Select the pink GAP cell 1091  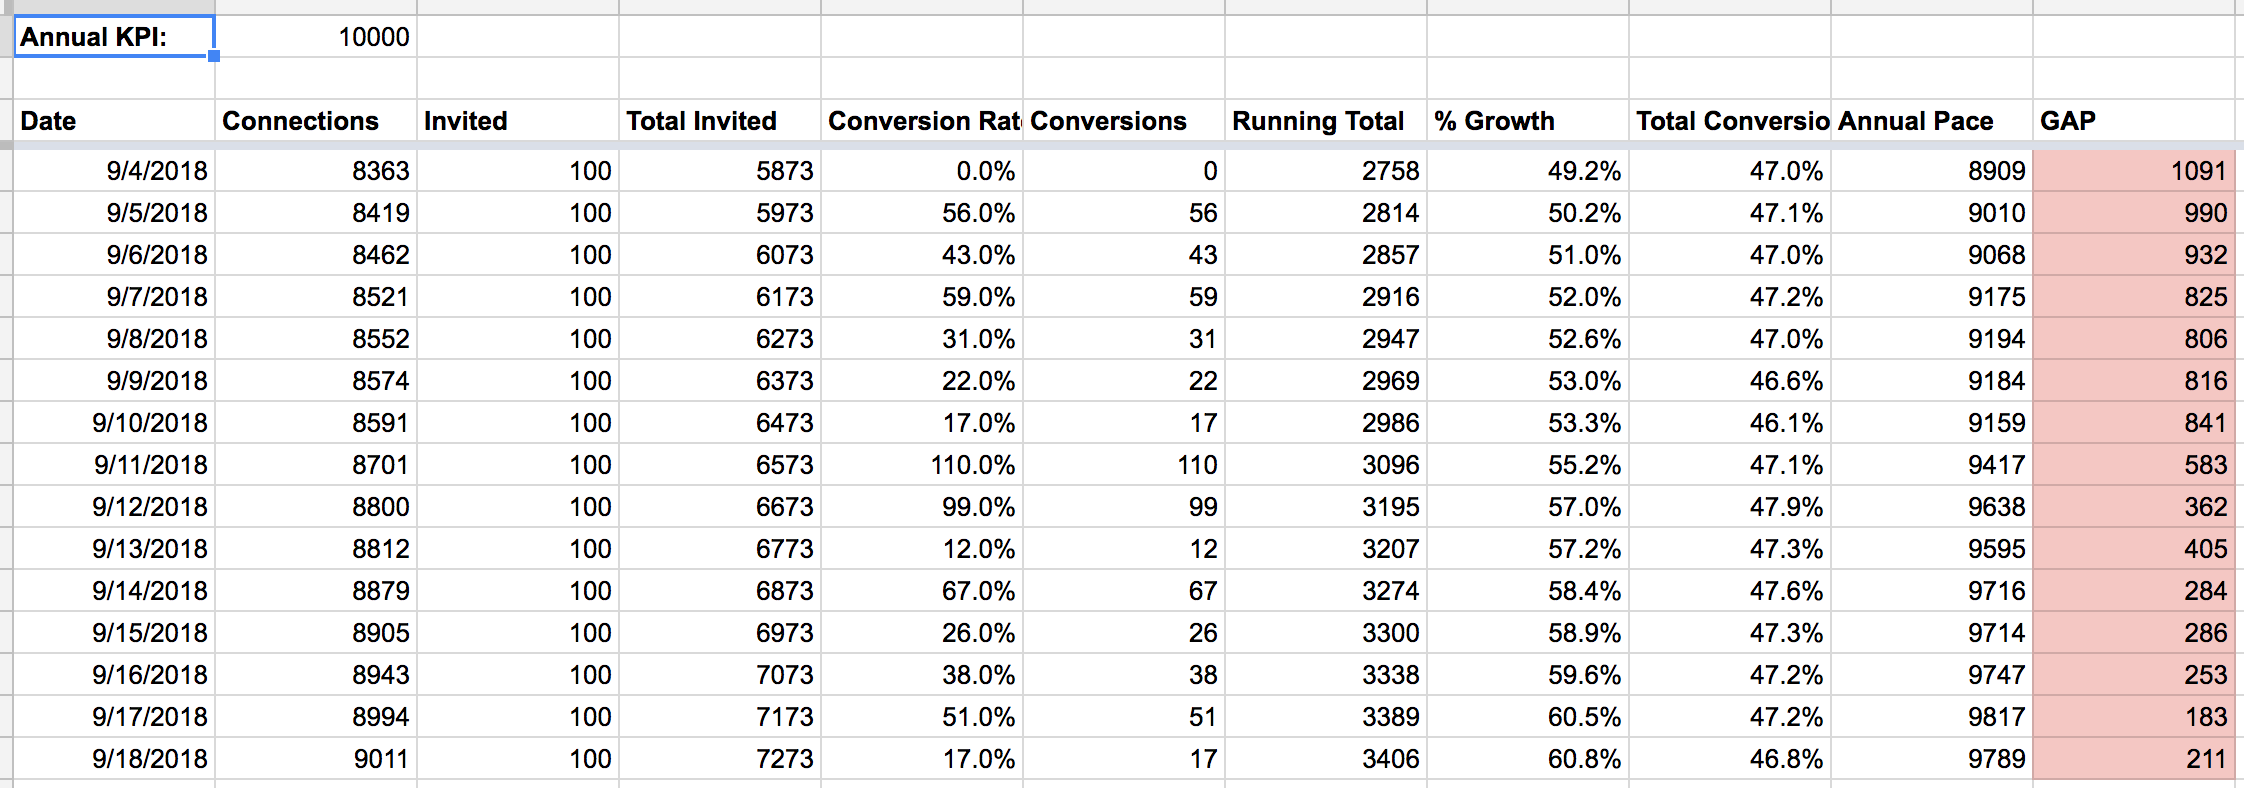point(2134,171)
